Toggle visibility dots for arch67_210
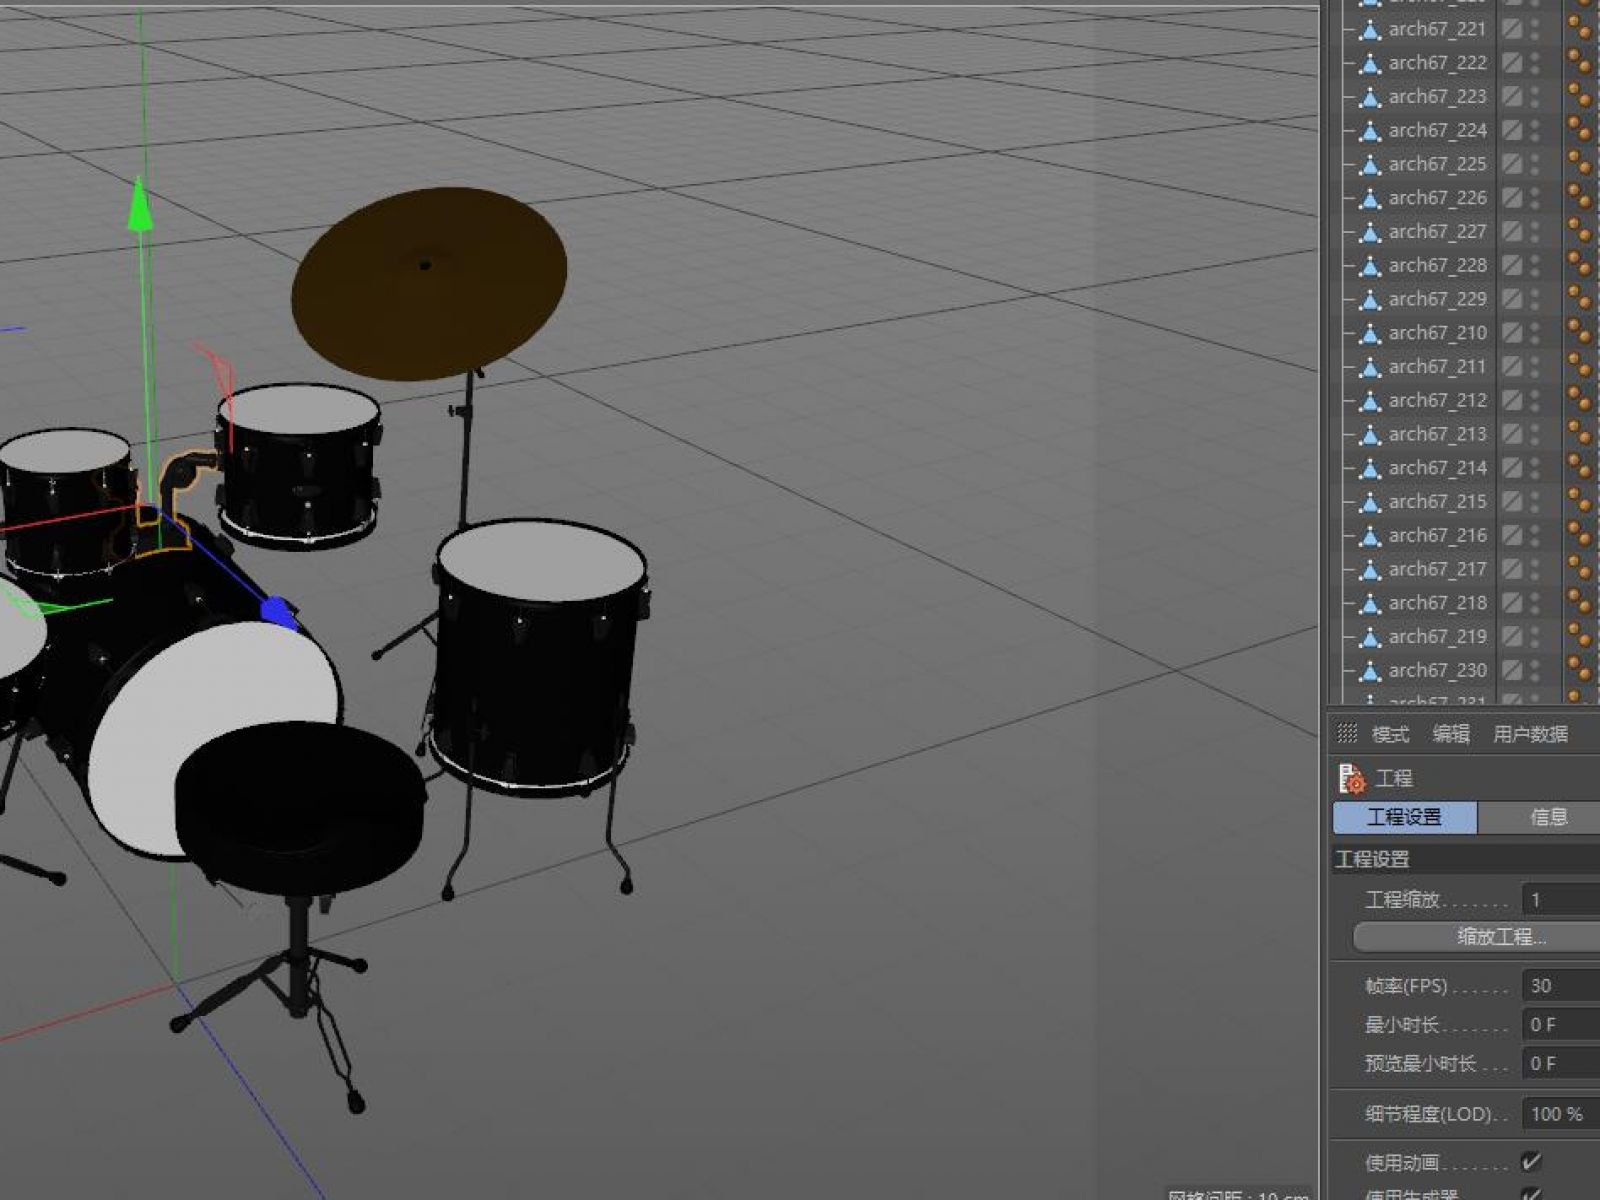Image resolution: width=1600 pixels, height=1200 pixels. tap(1536, 332)
